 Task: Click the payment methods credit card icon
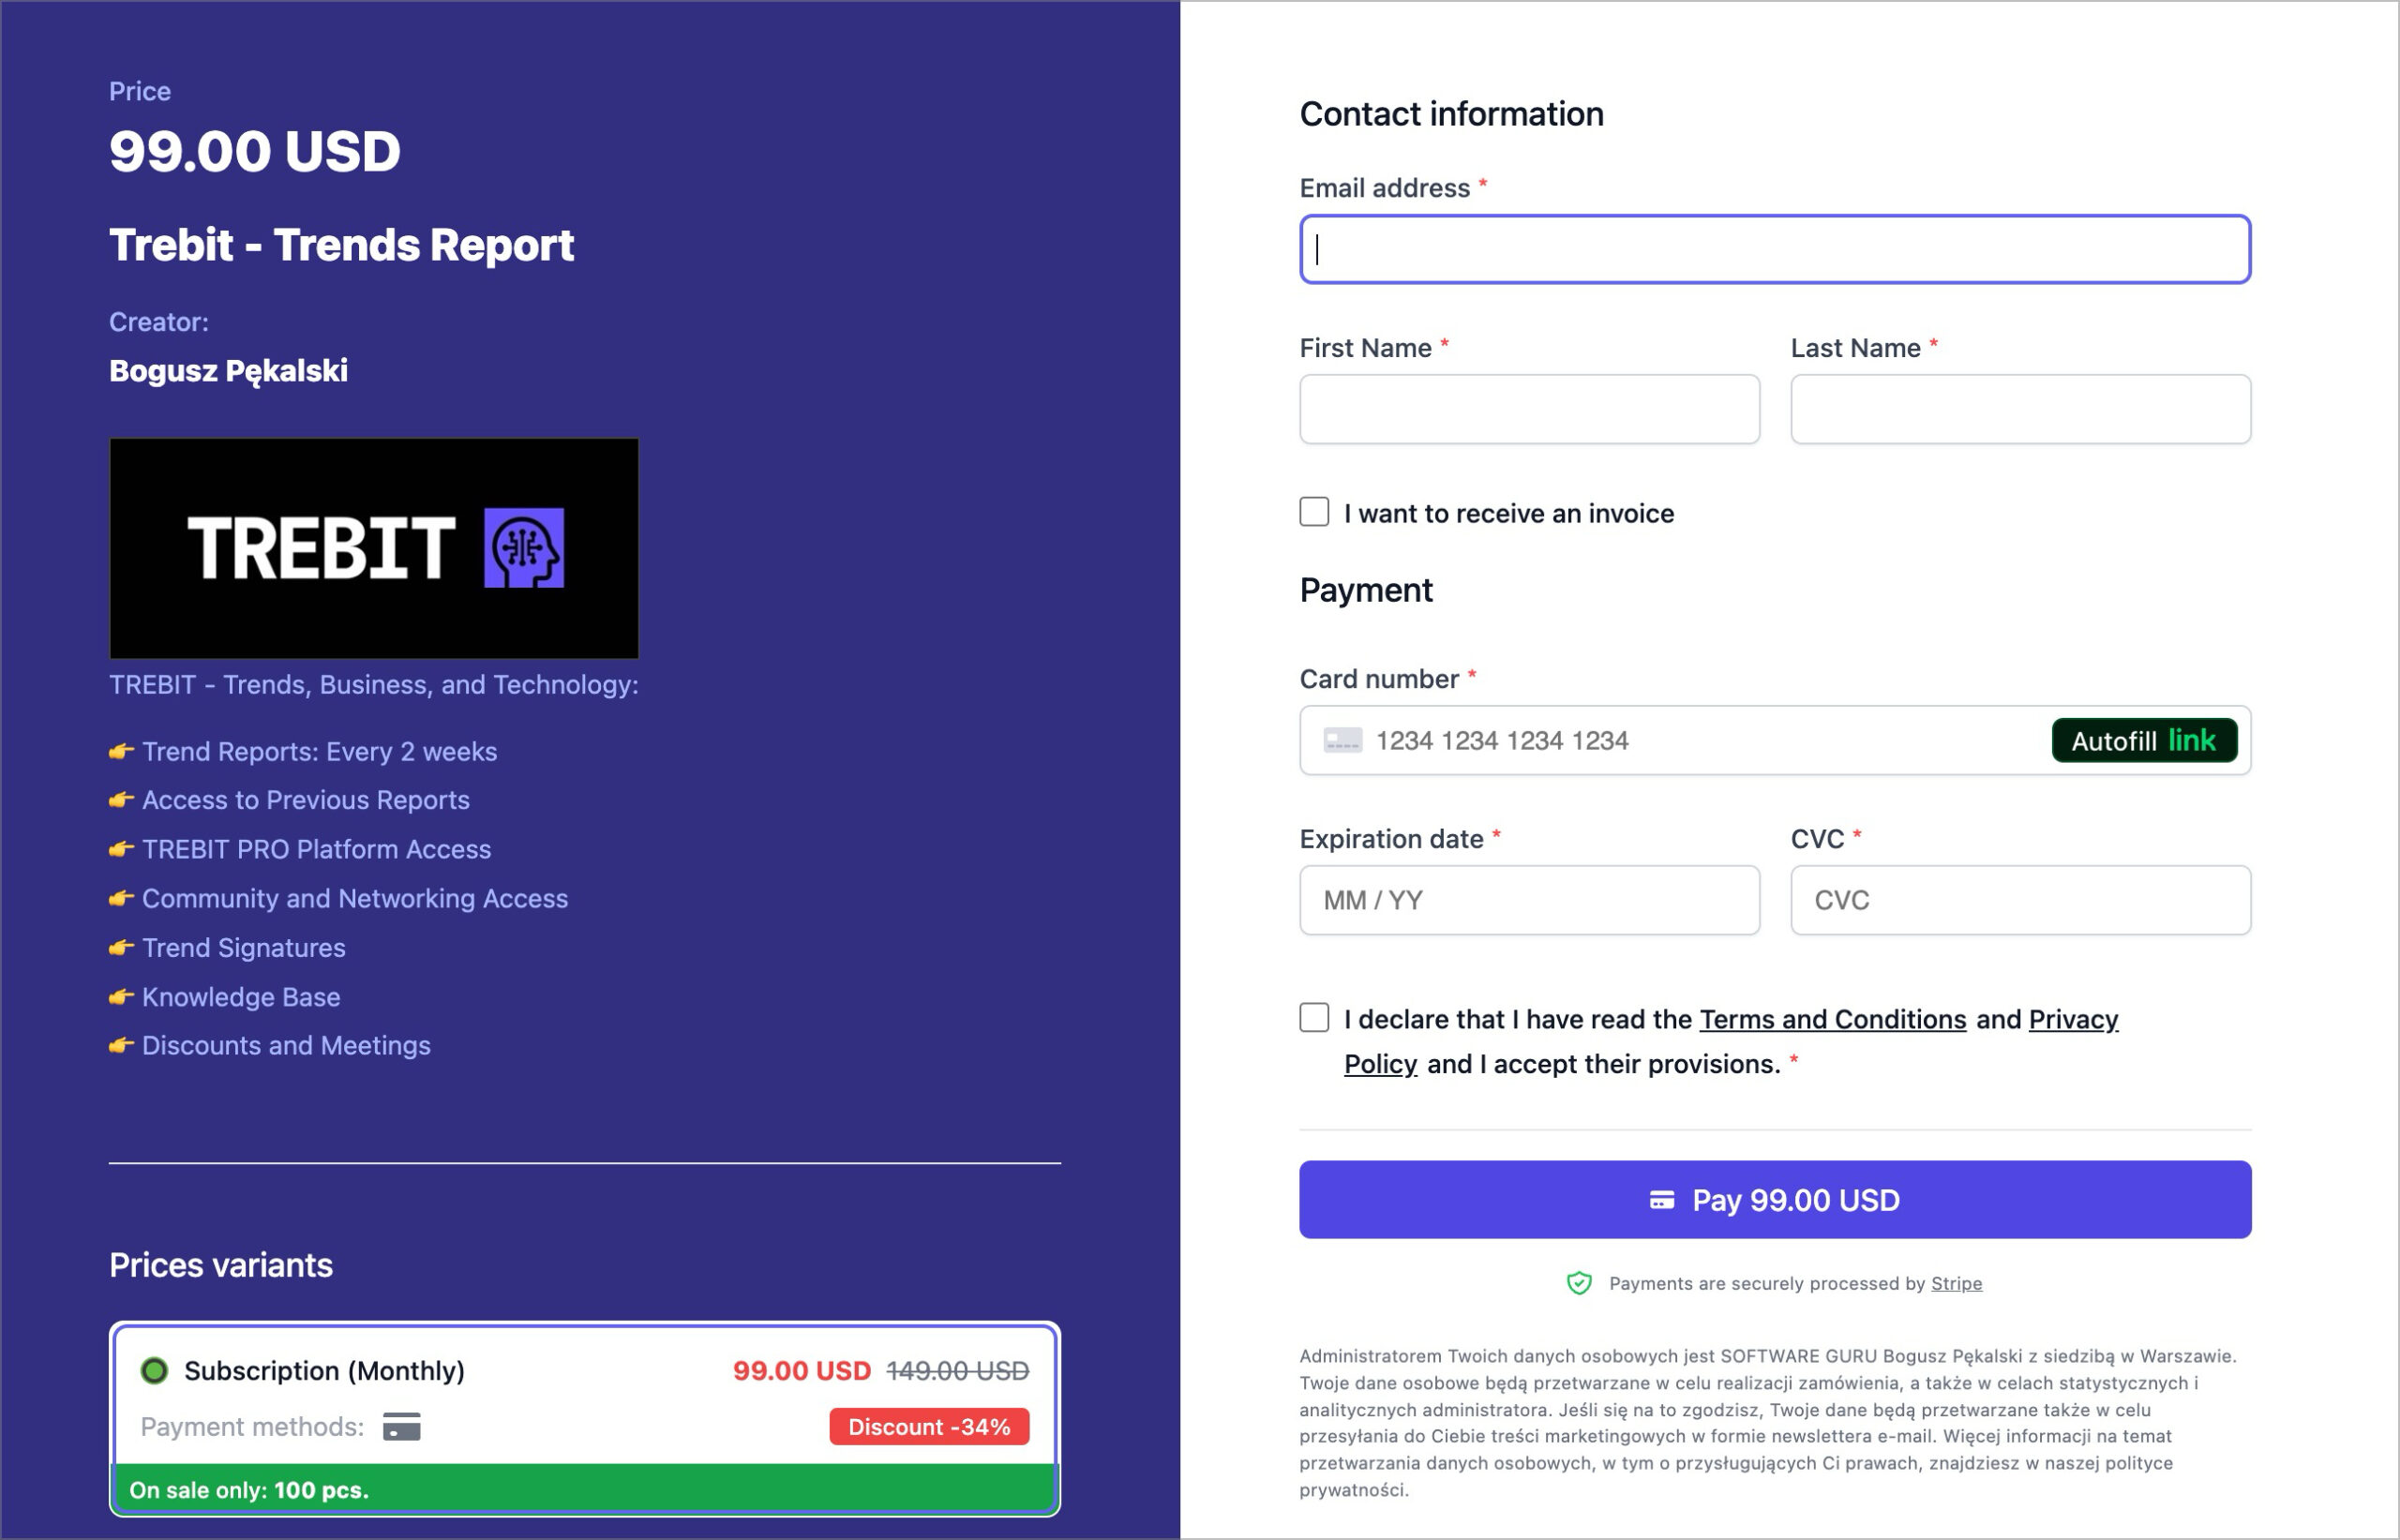402,1427
